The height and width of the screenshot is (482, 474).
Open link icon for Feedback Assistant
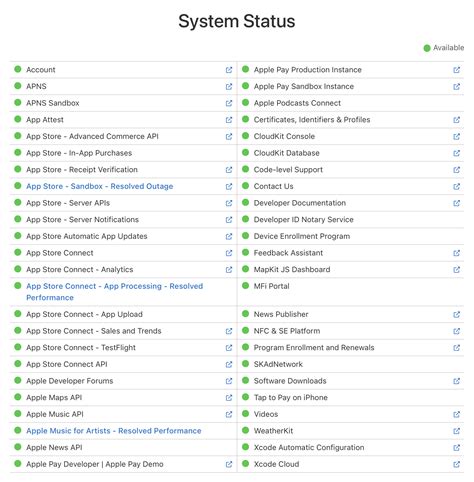pyautogui.click(x=457, y=253)
